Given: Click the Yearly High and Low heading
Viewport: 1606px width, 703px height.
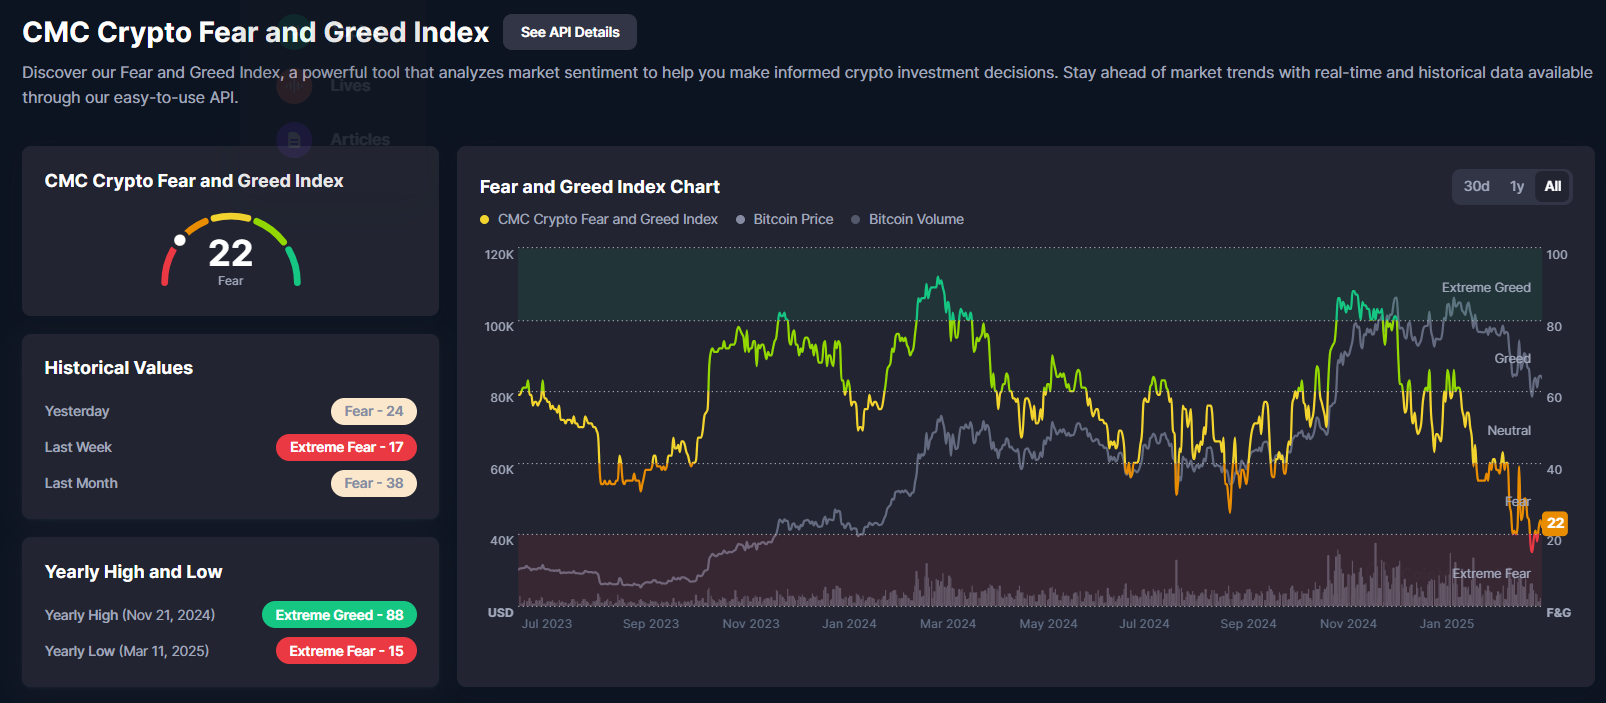Looking at the screenshot, I should coord(133,572).
